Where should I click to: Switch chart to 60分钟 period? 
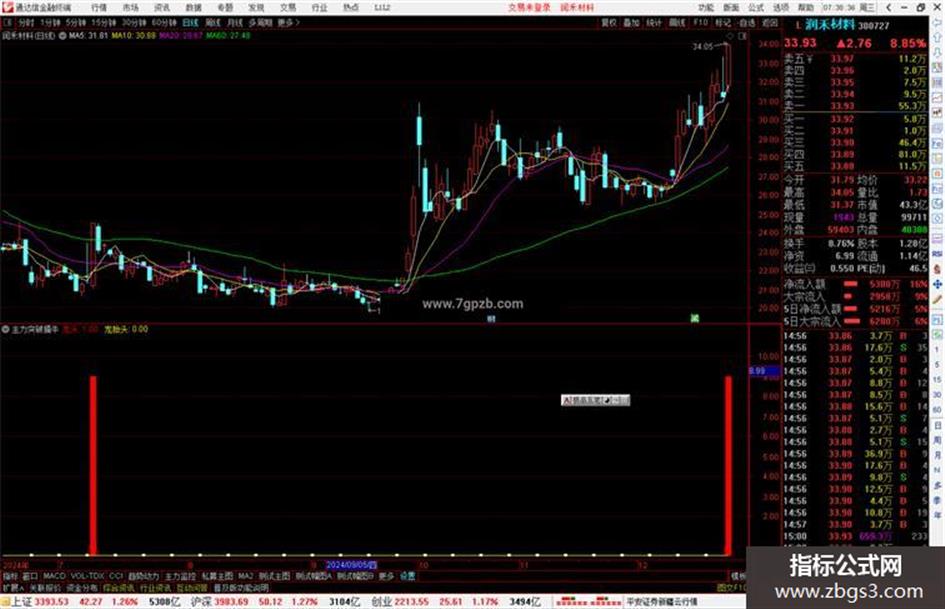163,22
